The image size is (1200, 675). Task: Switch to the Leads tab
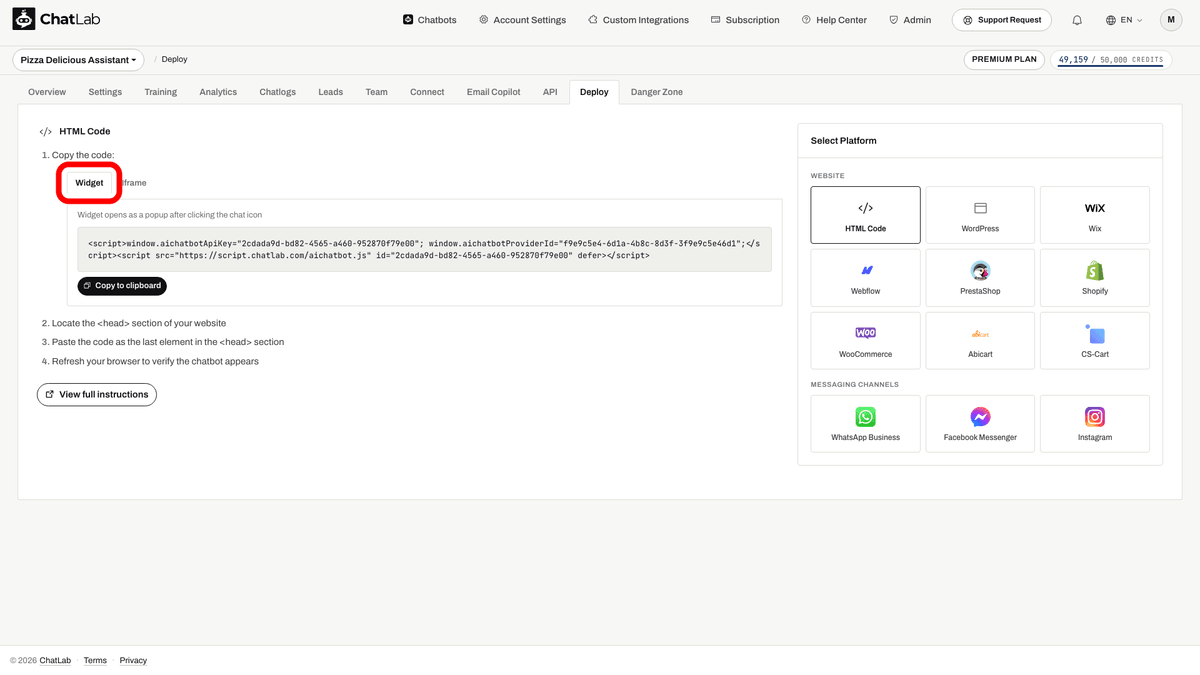coord(331,92)
